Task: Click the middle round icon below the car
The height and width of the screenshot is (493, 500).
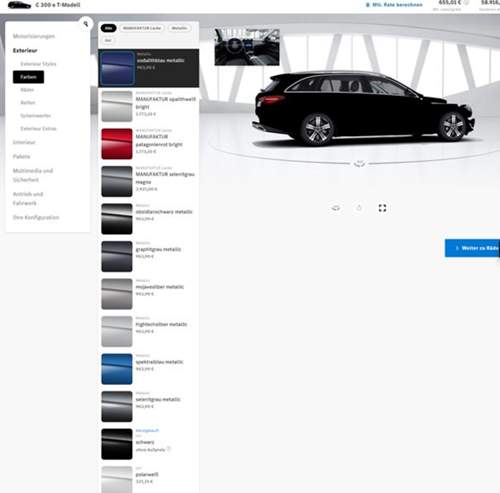Action: pyautogui.click(x=359, y=208)
